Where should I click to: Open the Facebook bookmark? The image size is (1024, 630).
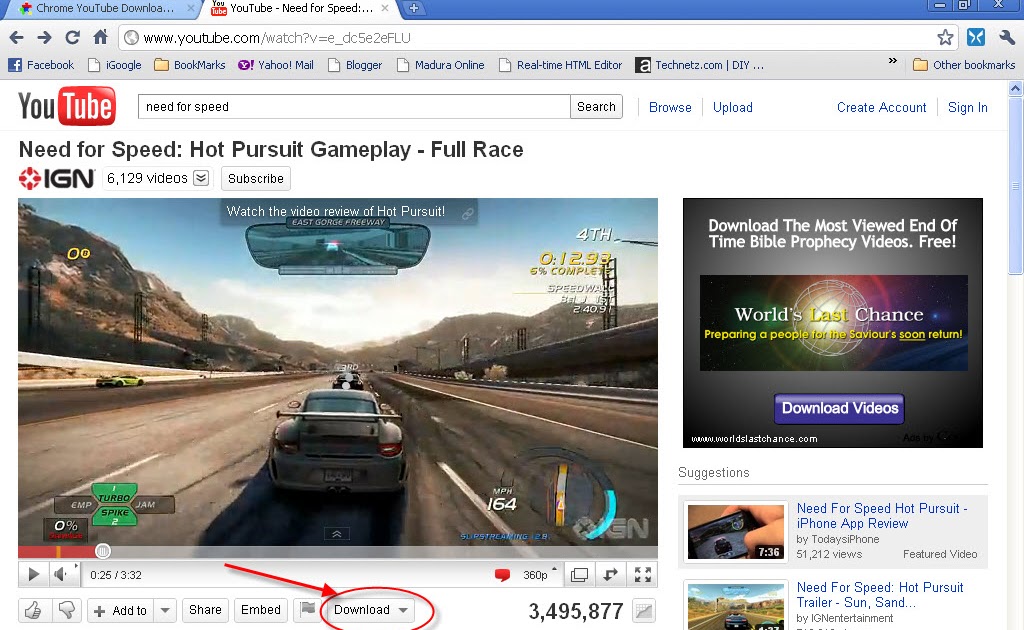click(41, 65)
